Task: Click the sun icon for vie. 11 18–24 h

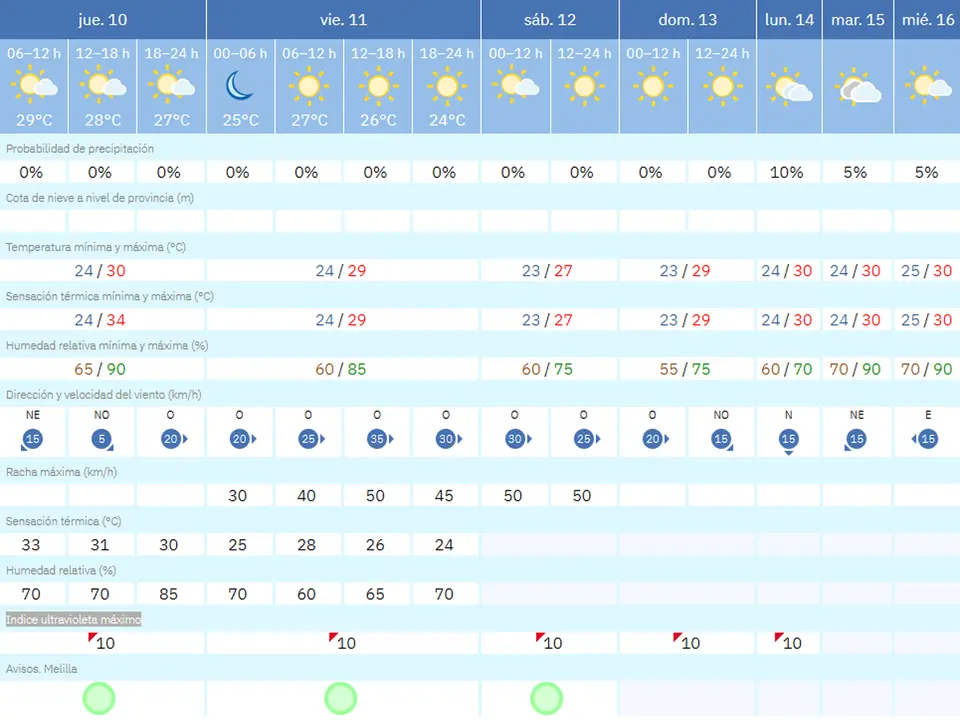Action: 447,87
